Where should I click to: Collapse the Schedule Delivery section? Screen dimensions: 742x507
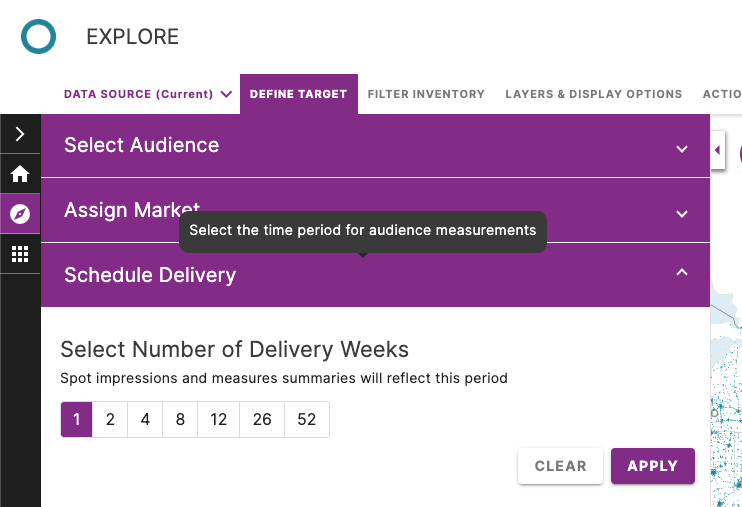point(375,275)
